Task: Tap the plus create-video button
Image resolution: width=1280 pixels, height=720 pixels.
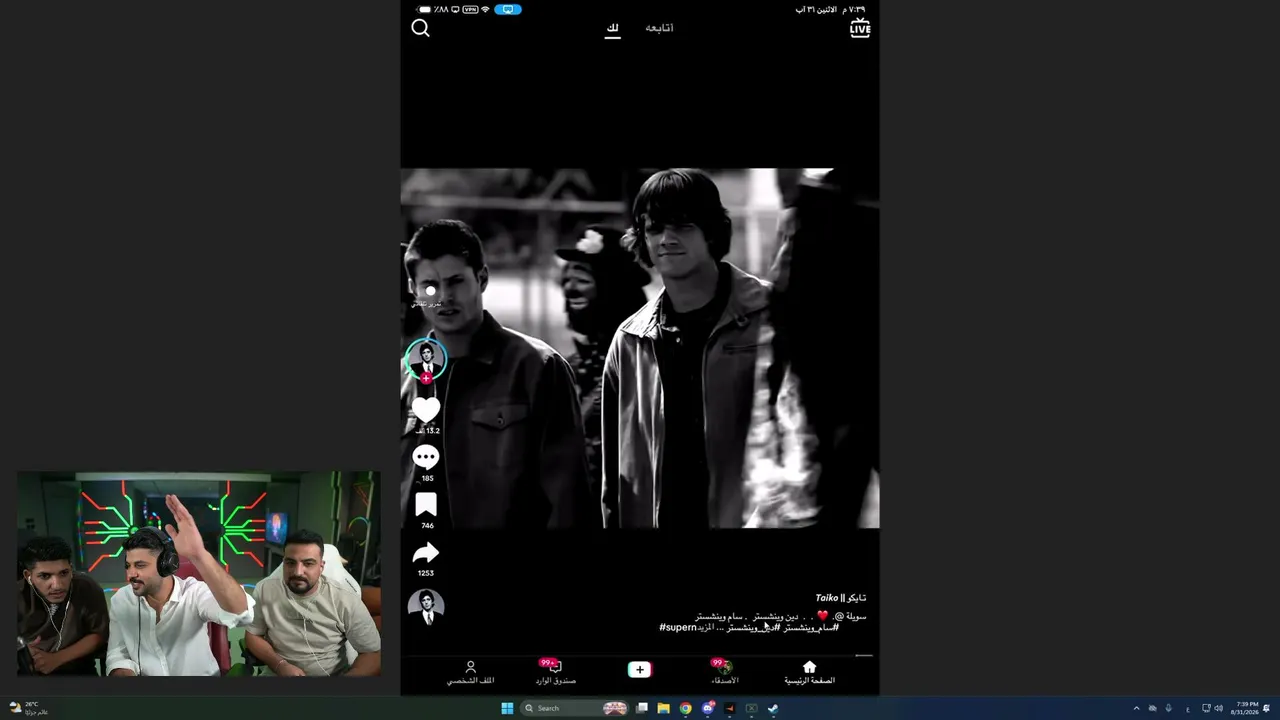Action: (640, 670)
